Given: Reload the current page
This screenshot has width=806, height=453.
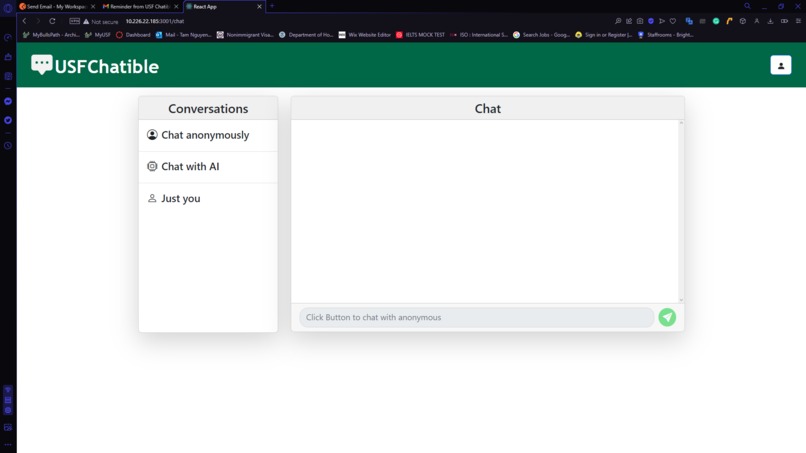Looking at the screenshot, I should pos(52,21).
